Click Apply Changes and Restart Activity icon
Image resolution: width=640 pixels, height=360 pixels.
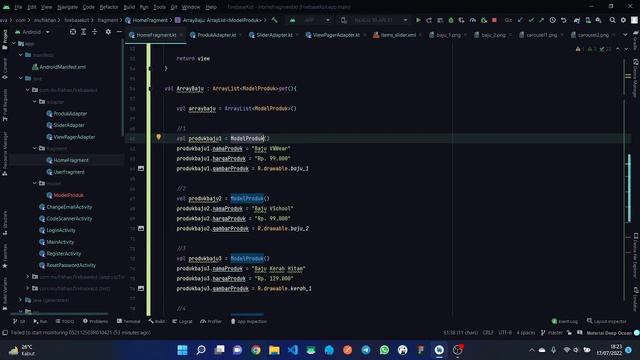point(429,20)
